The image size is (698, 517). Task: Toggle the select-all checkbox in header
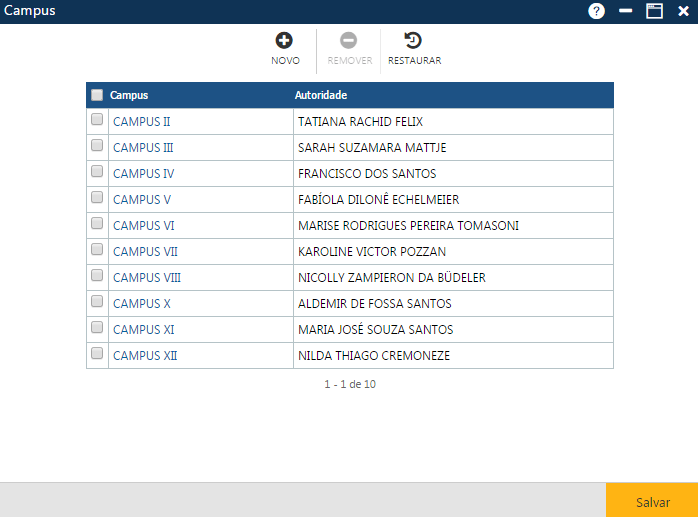[97, 95]
